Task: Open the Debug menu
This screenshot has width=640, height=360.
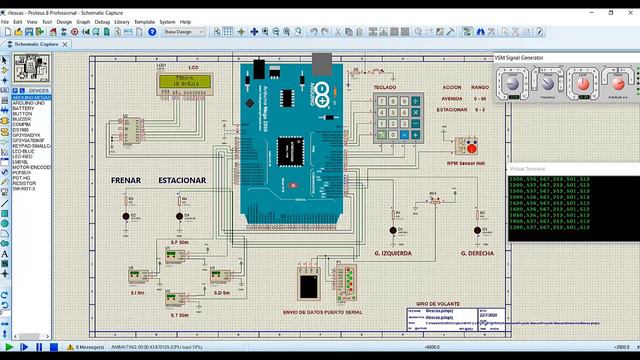Action: (102, 22)
